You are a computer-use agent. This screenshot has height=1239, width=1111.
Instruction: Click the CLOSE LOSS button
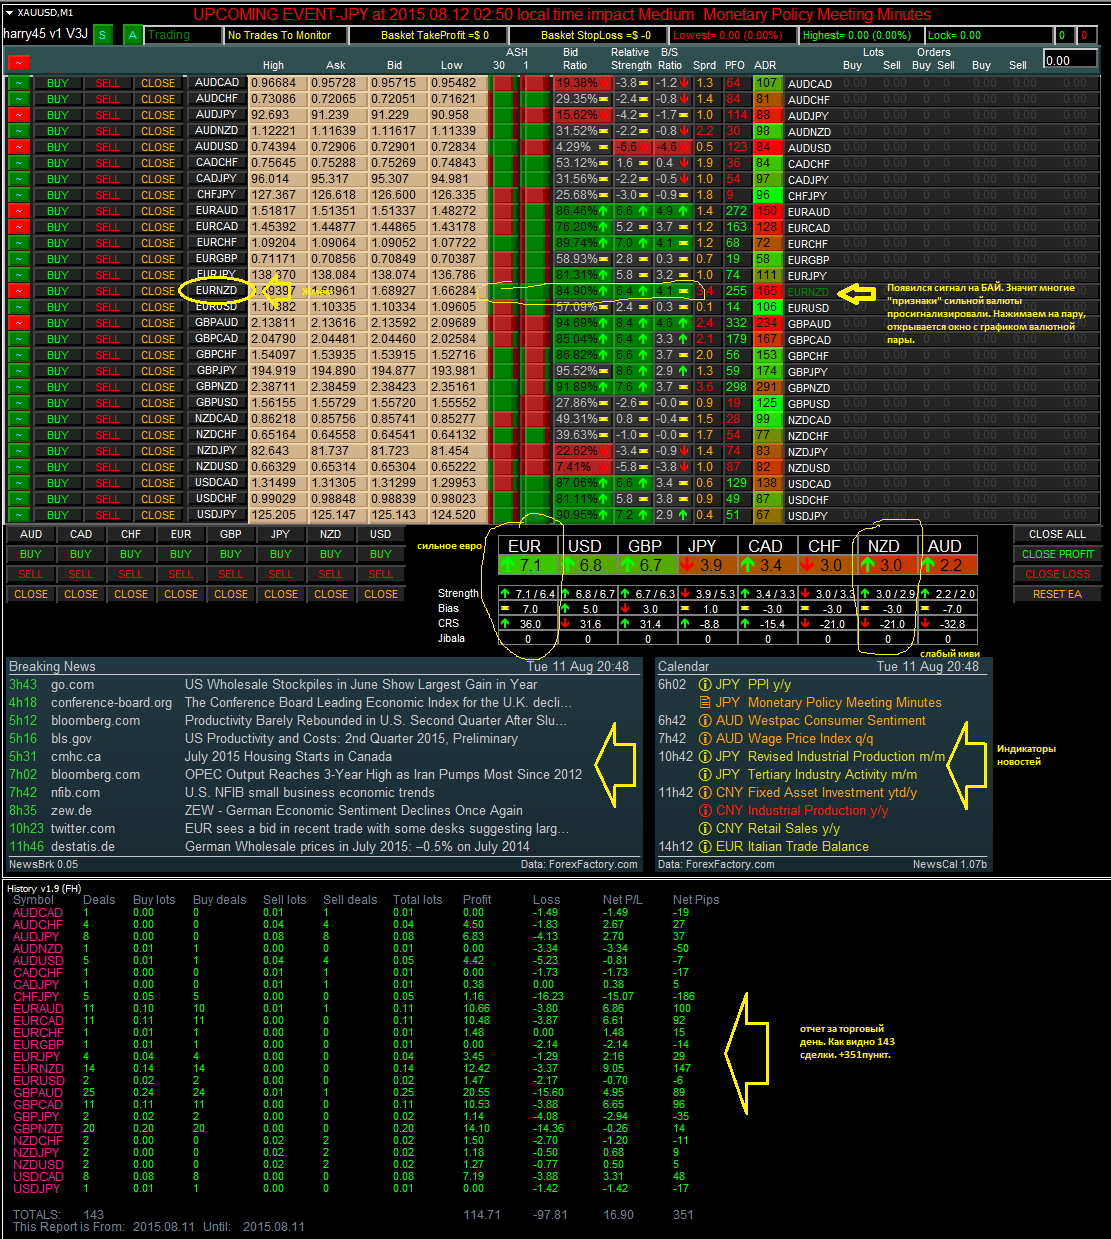pyautogui.click(x=1057, y=574)
